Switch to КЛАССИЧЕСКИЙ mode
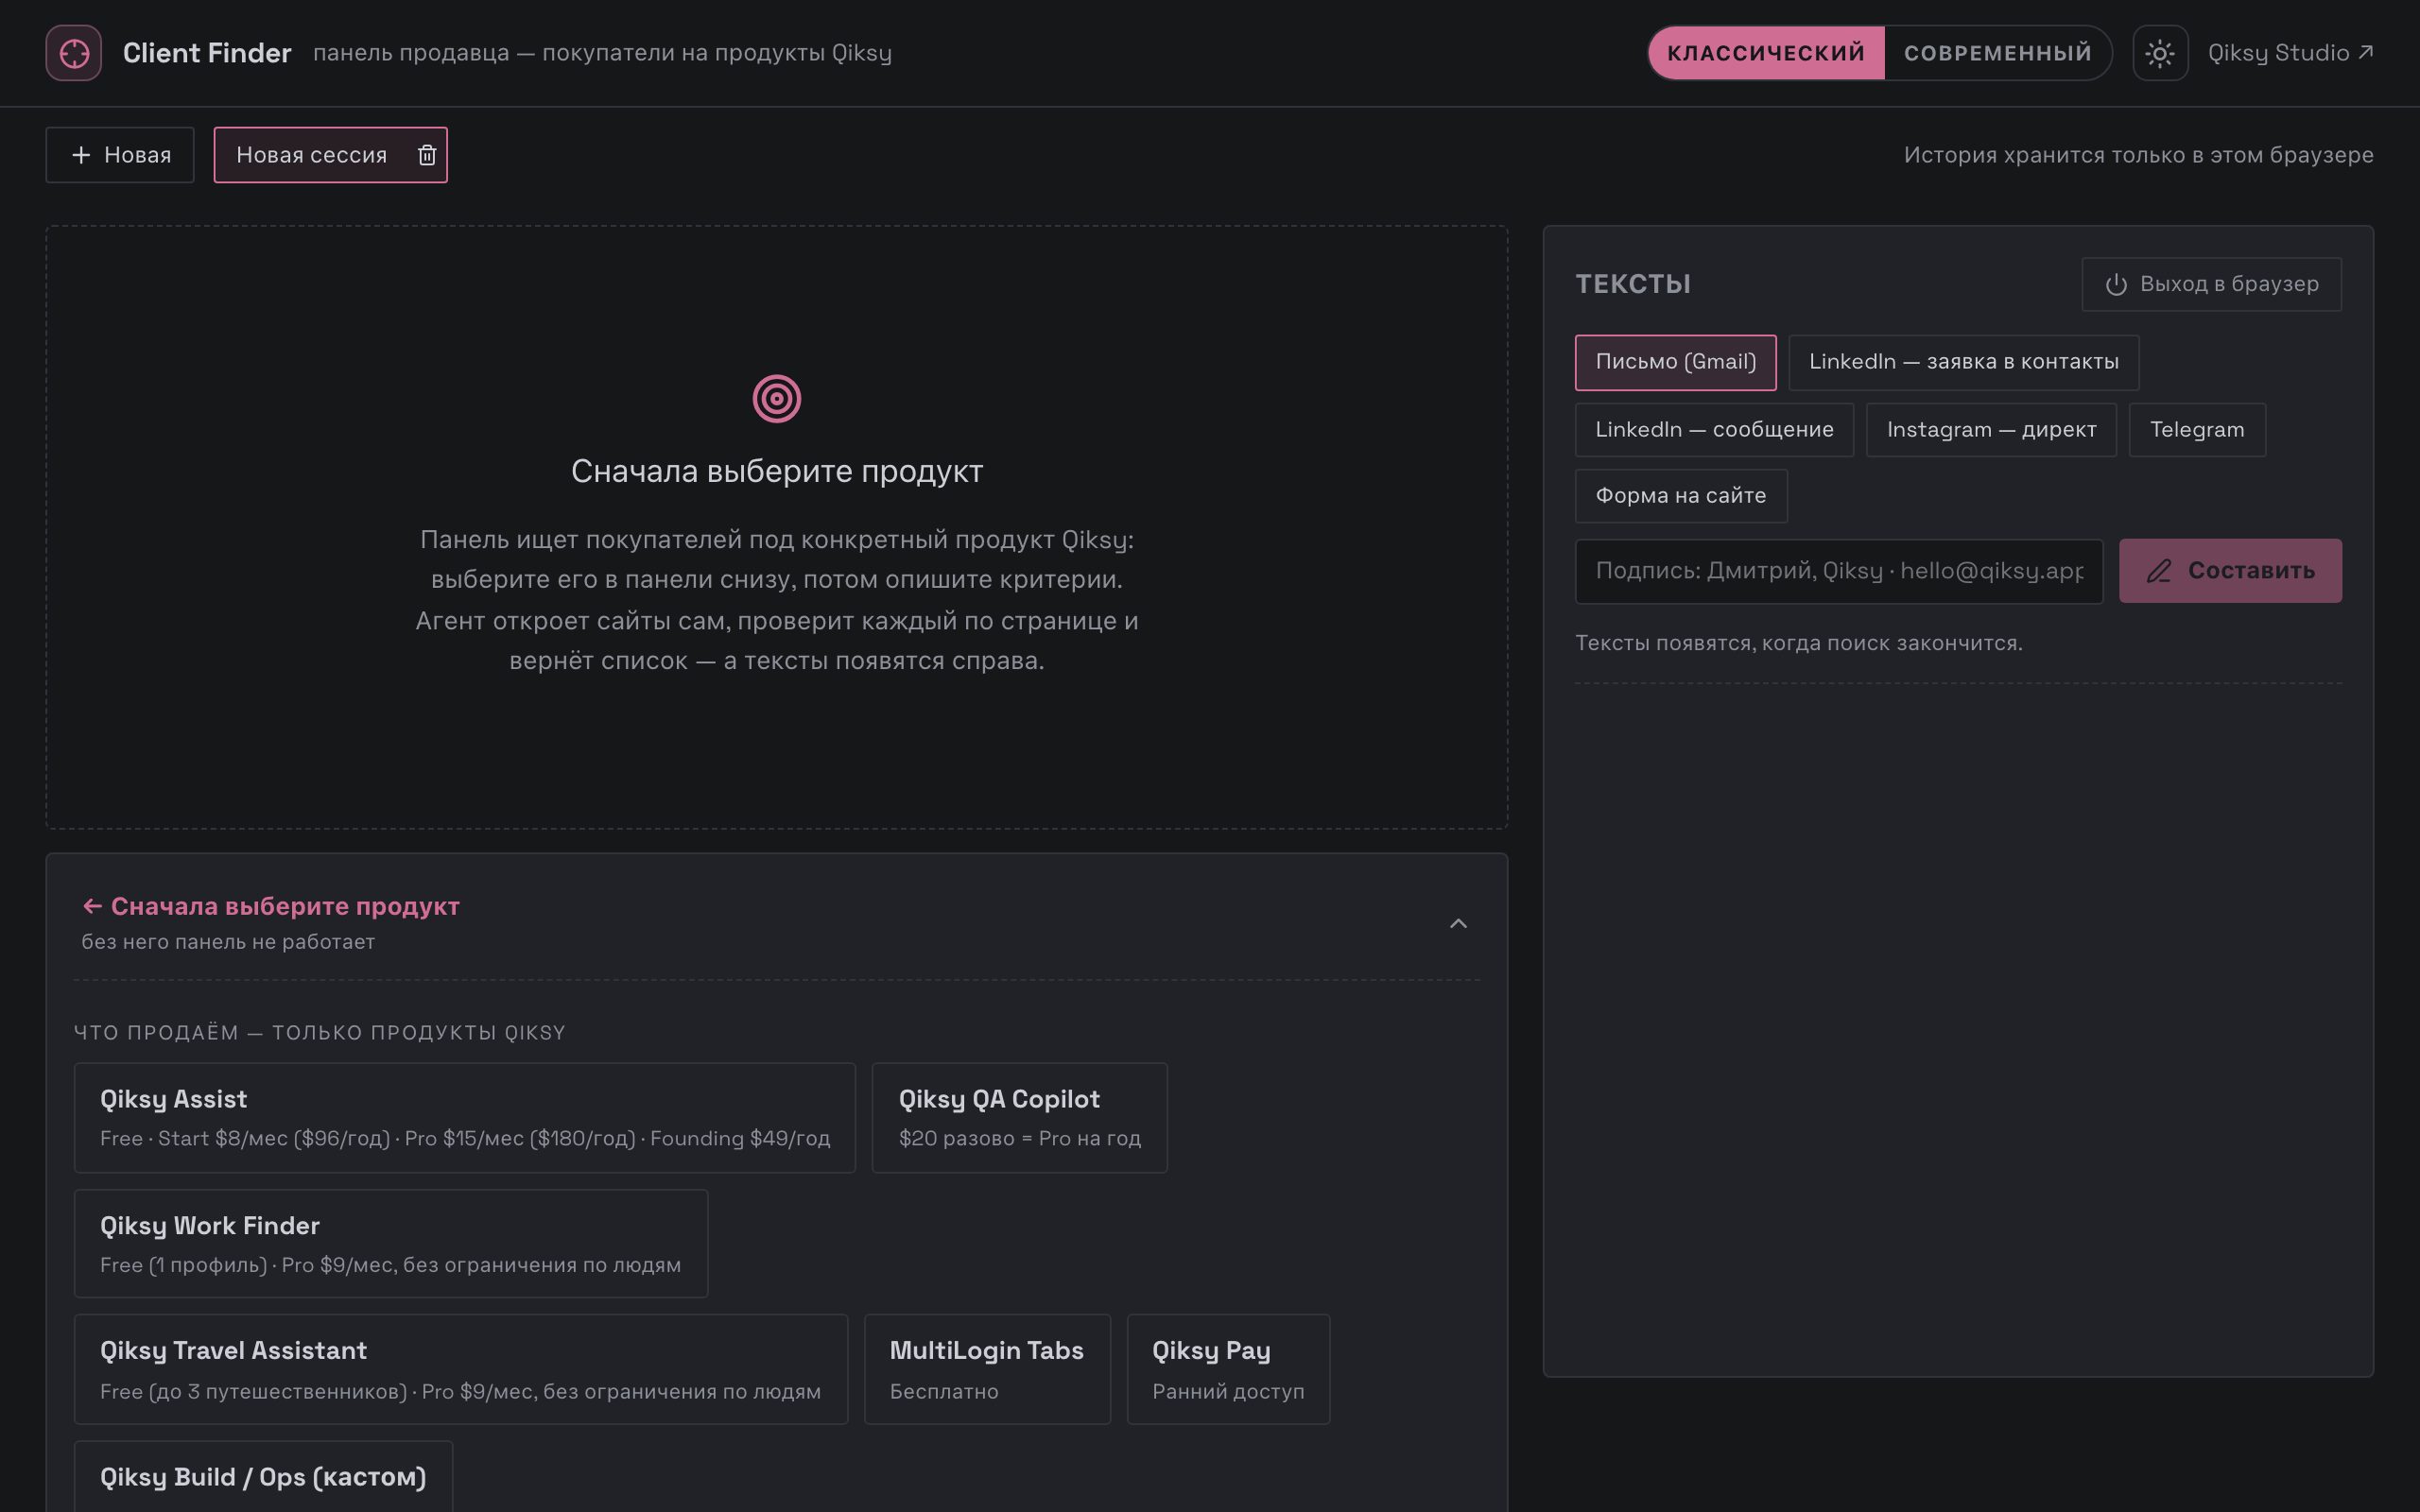Image resolution: width=2420 pixels, height=1512 pixels. tap(1766, 53)
